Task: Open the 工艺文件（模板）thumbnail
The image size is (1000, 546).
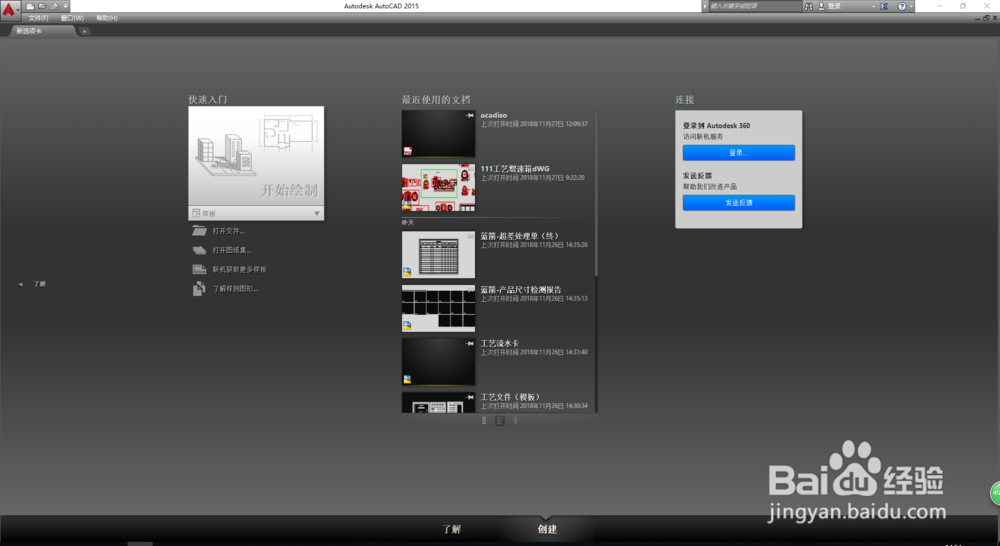Action: [438, 402]
